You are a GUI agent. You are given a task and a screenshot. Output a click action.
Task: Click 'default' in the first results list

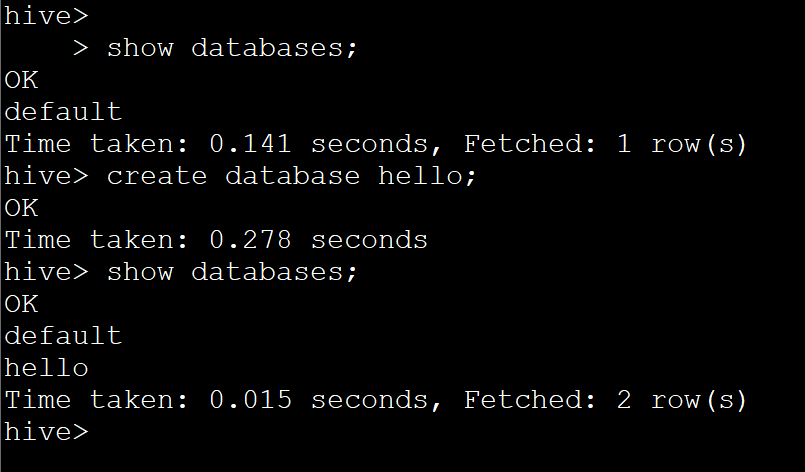(x=63, y=111)
